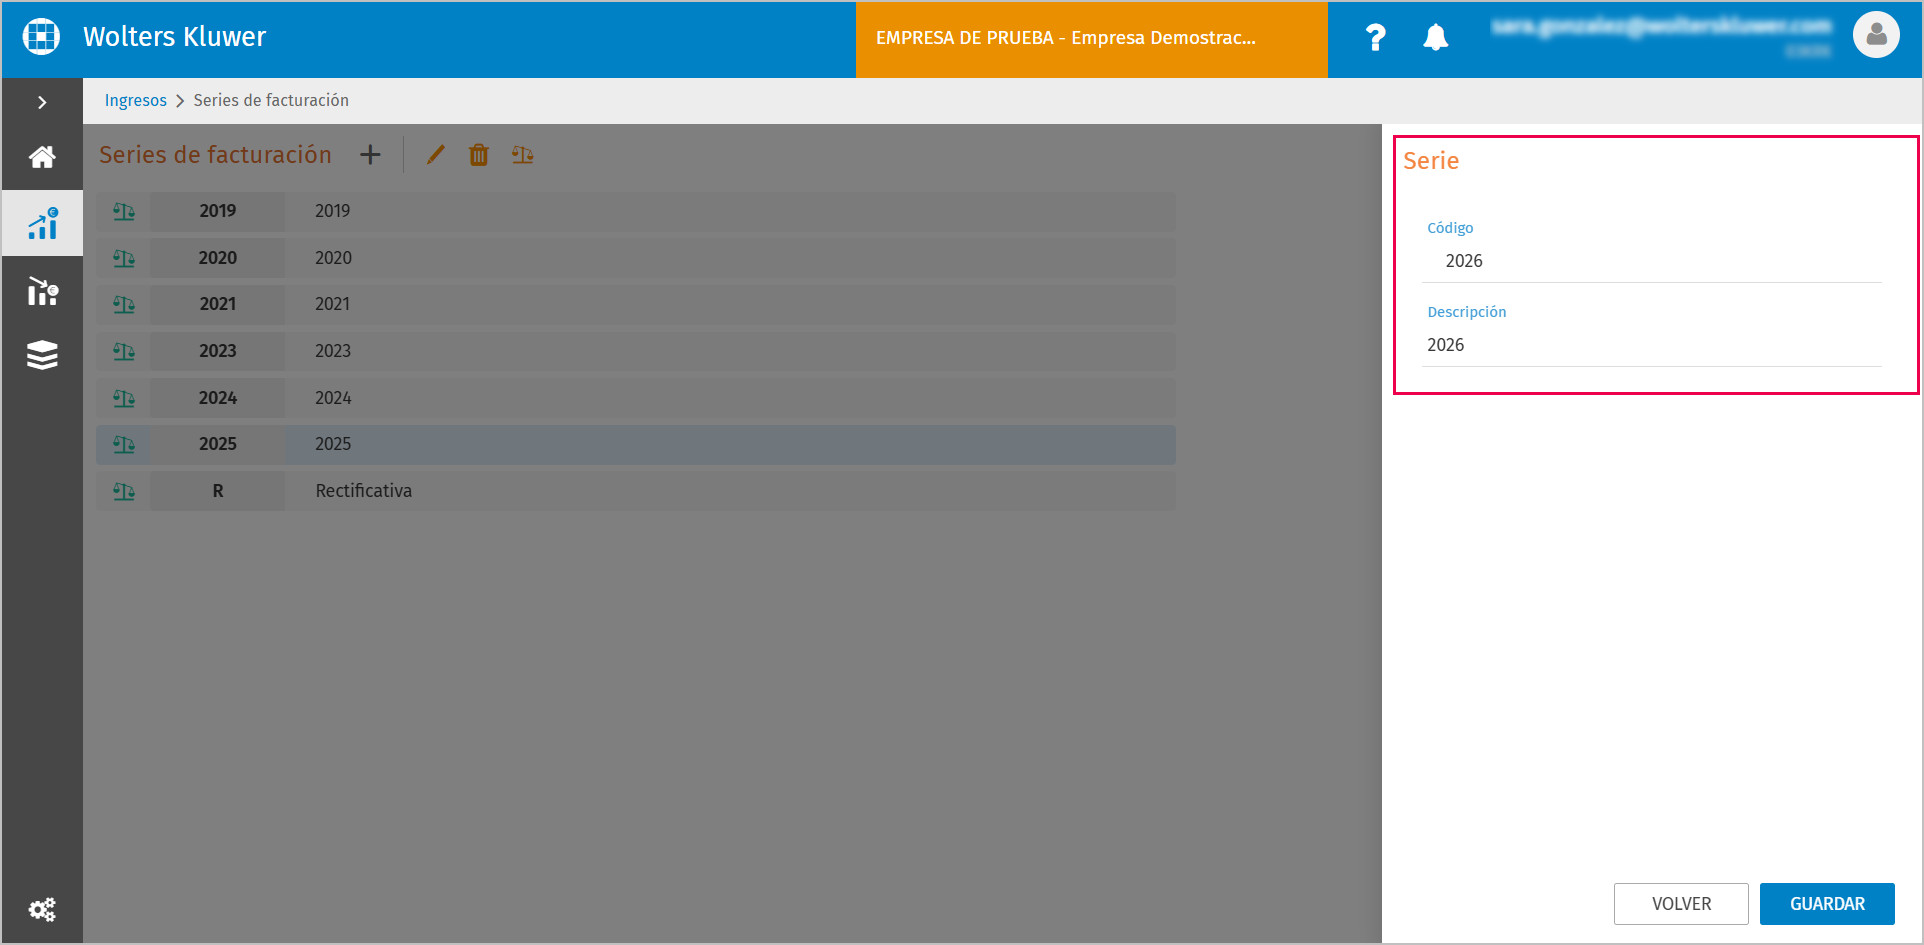Click the trash delete icon

tap(479, 155)
